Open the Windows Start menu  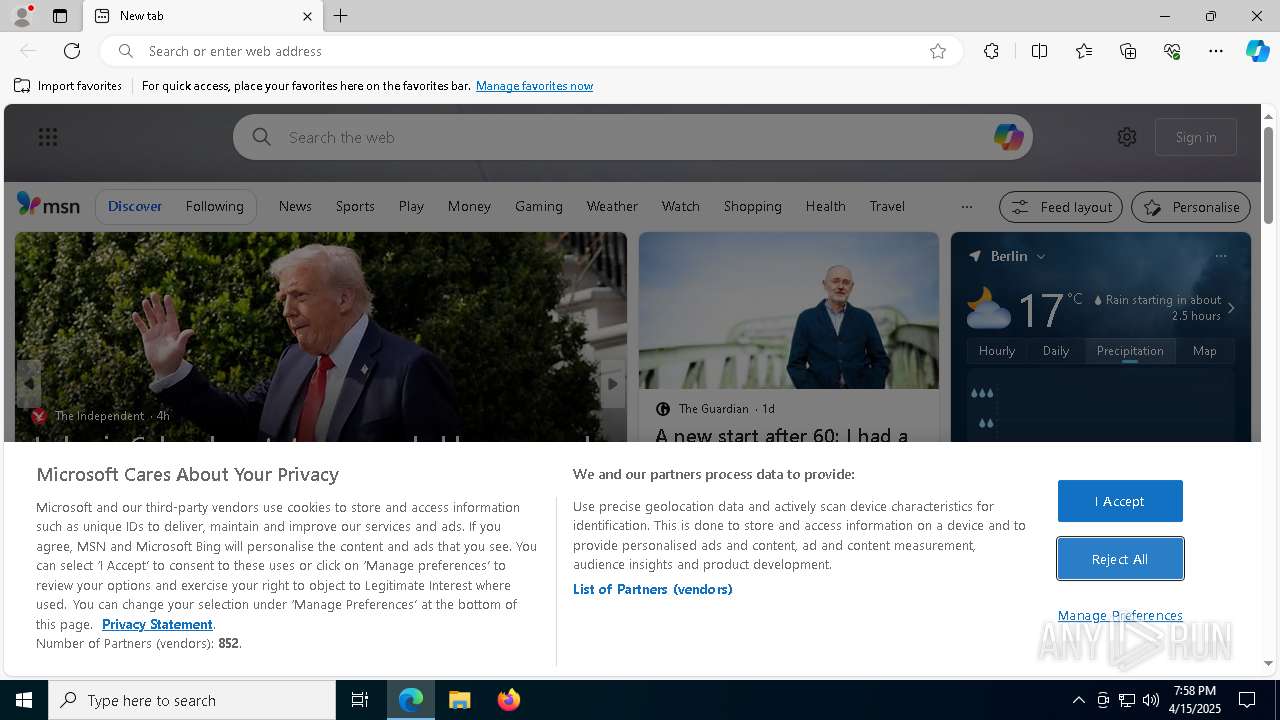(x=24, y=700)
